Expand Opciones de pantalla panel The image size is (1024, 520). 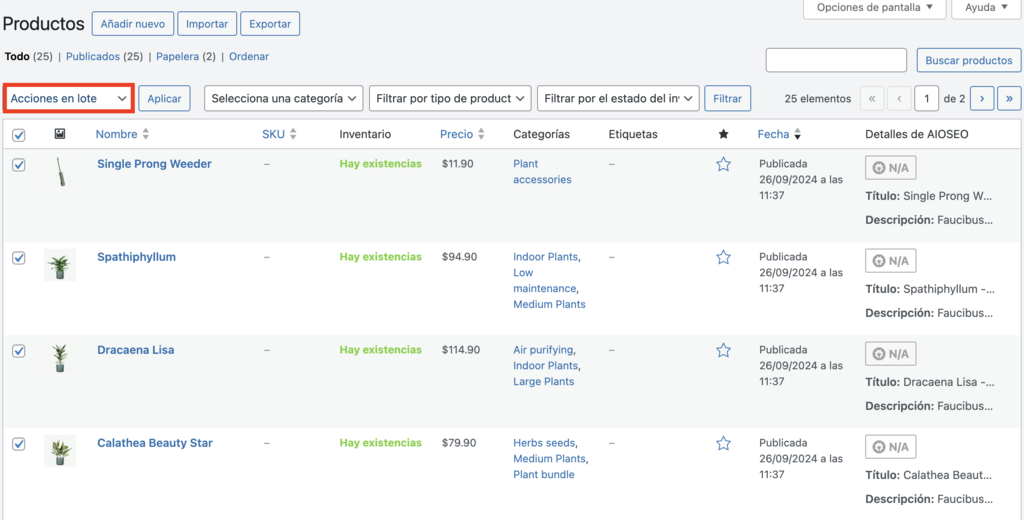874,8
